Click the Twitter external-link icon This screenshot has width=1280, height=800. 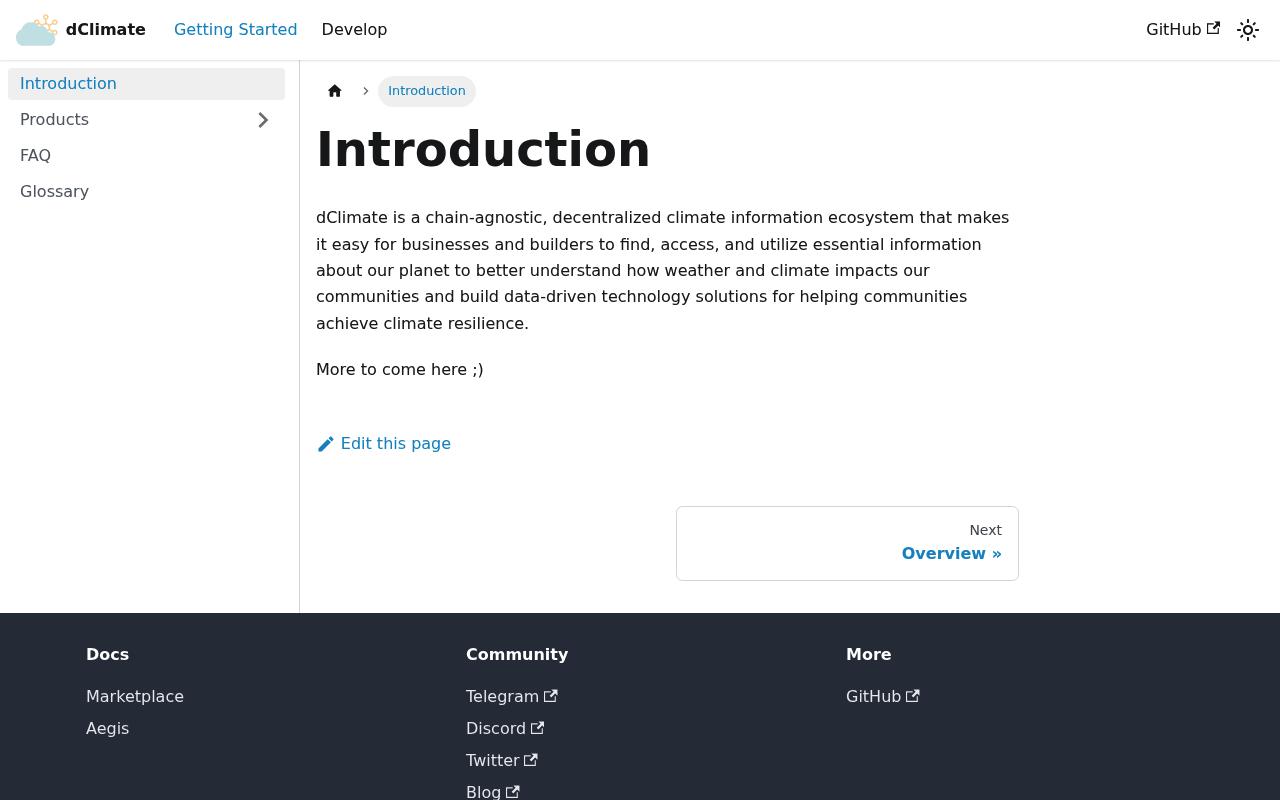[531, 760]
